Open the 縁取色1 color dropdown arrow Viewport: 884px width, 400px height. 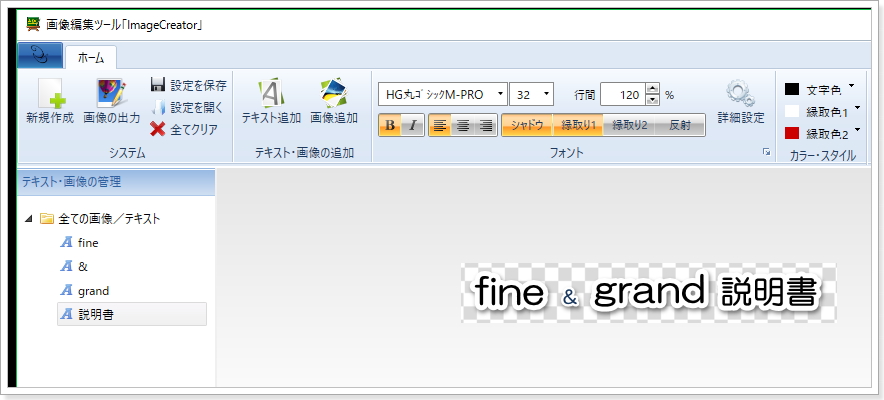tap(858, 107)
